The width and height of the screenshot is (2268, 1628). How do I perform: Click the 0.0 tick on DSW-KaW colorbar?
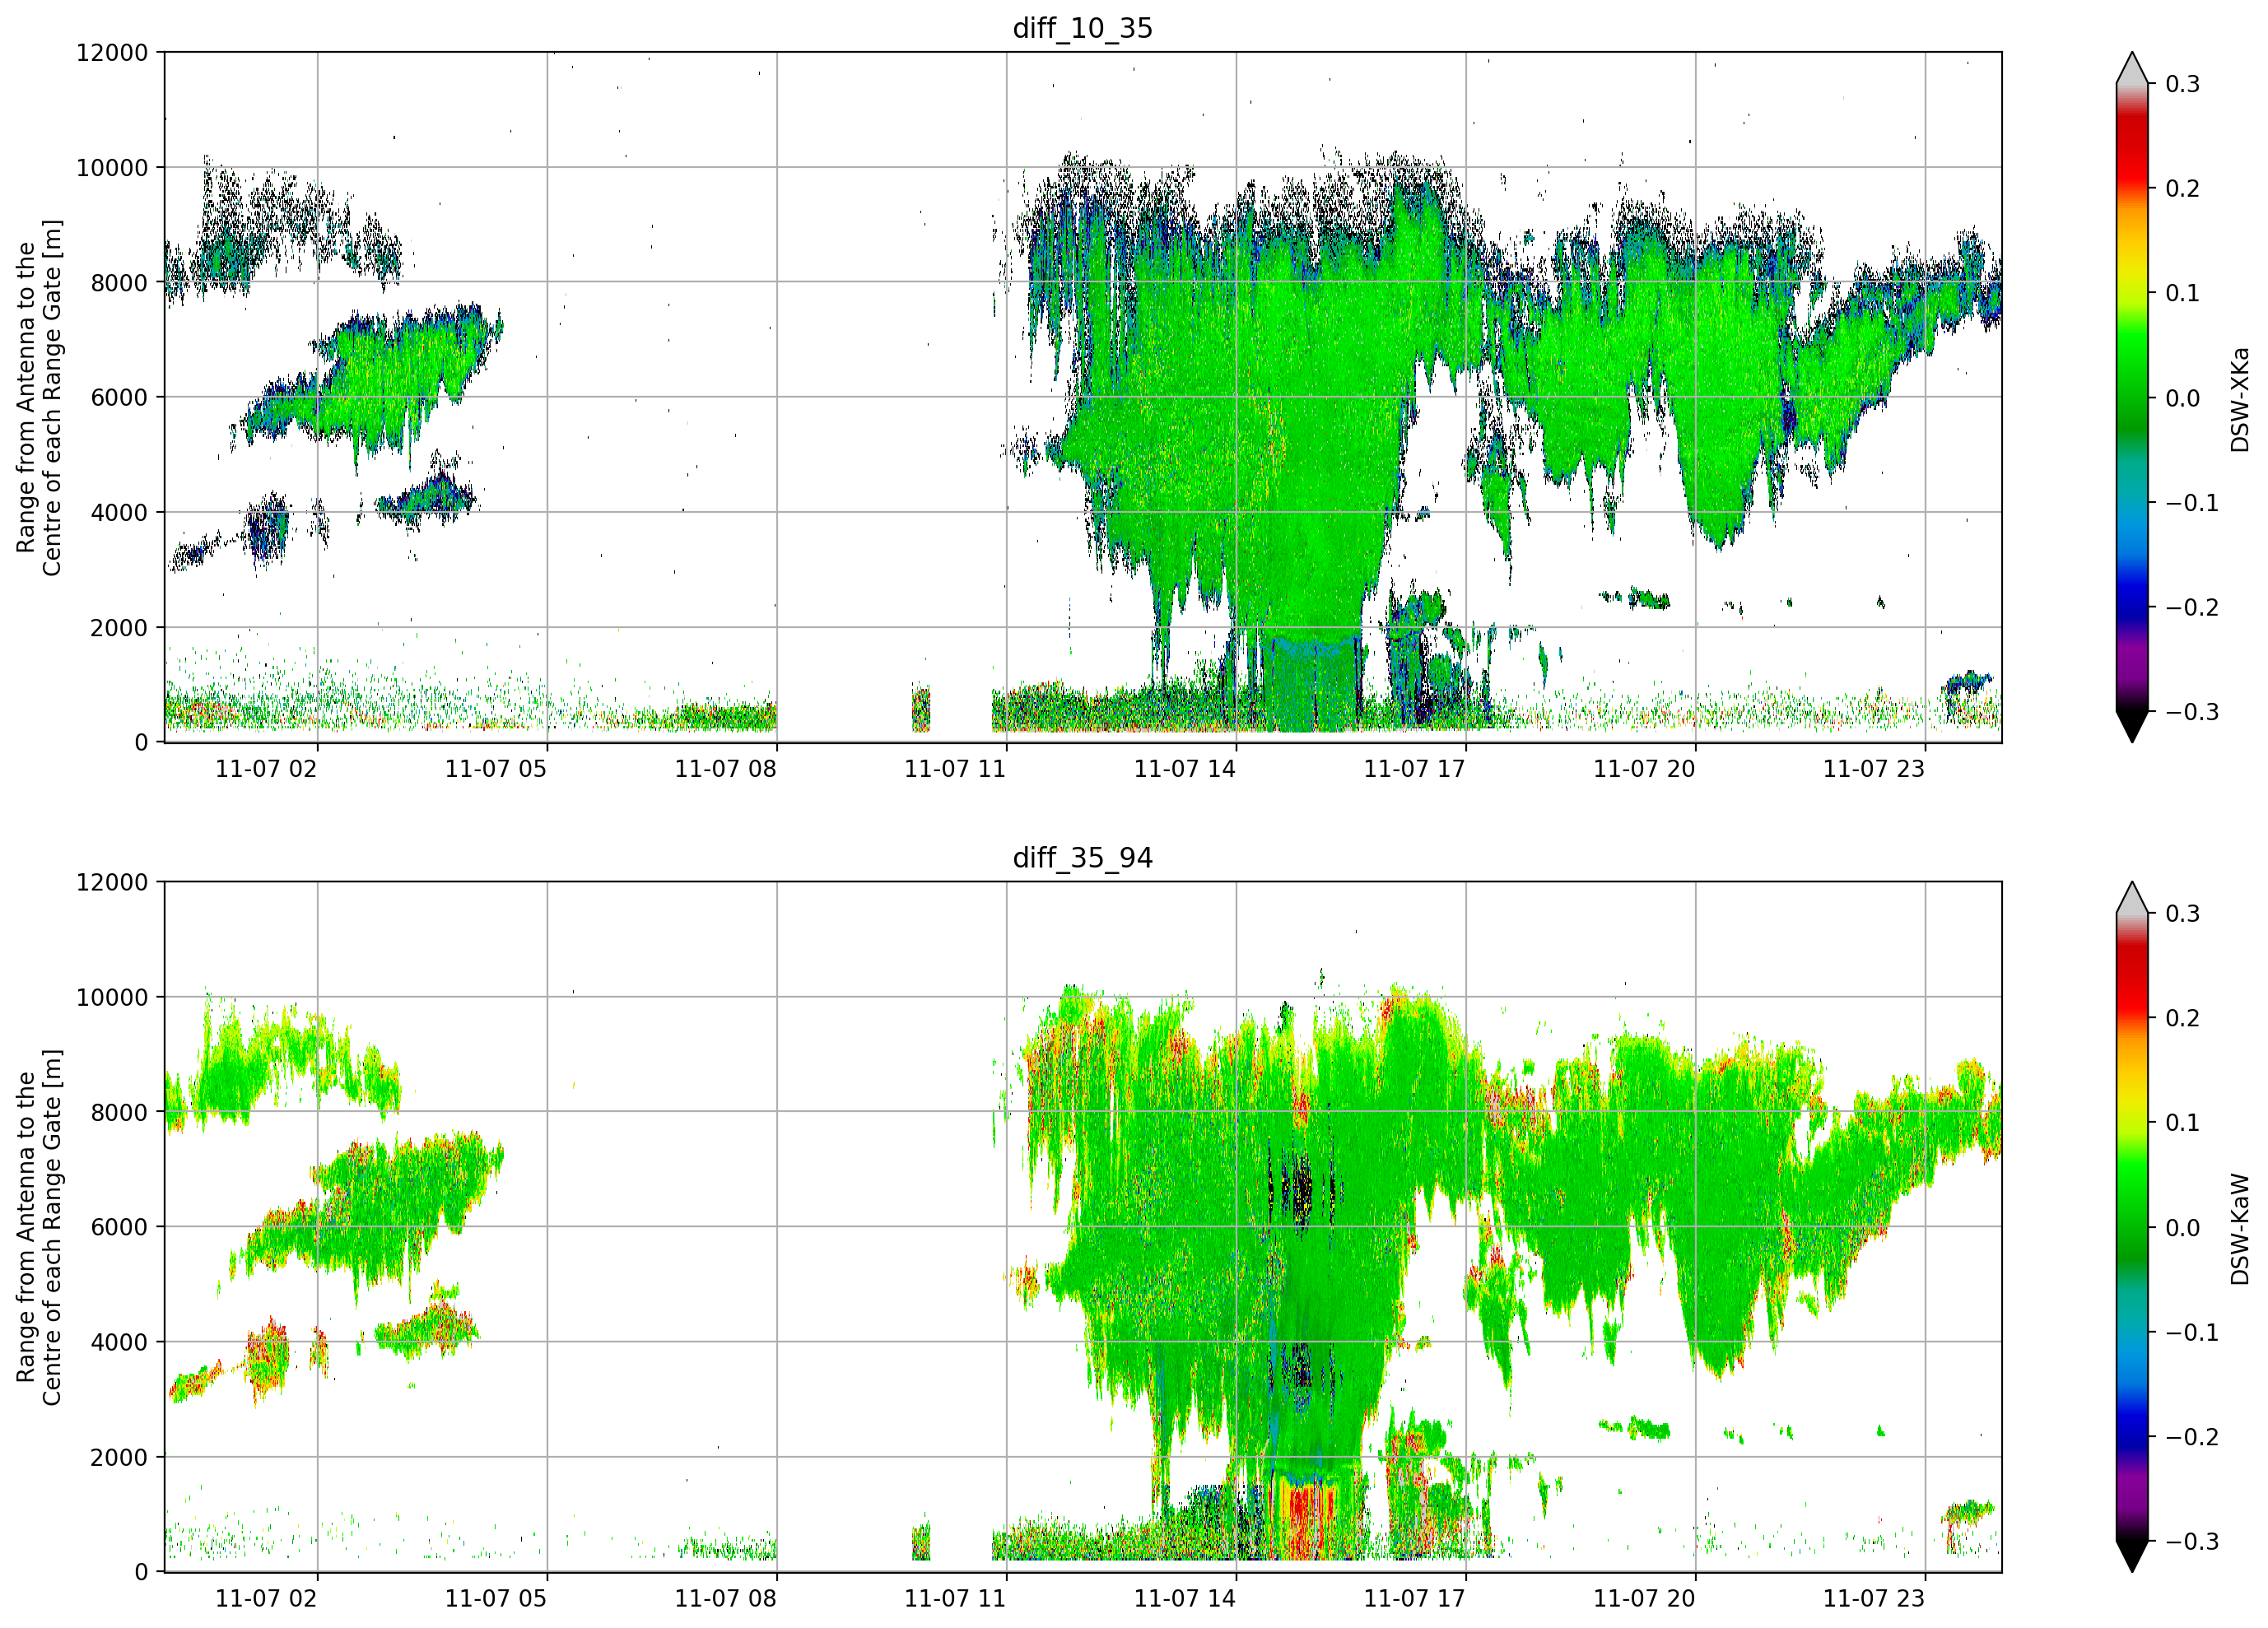point(2183,1228)
